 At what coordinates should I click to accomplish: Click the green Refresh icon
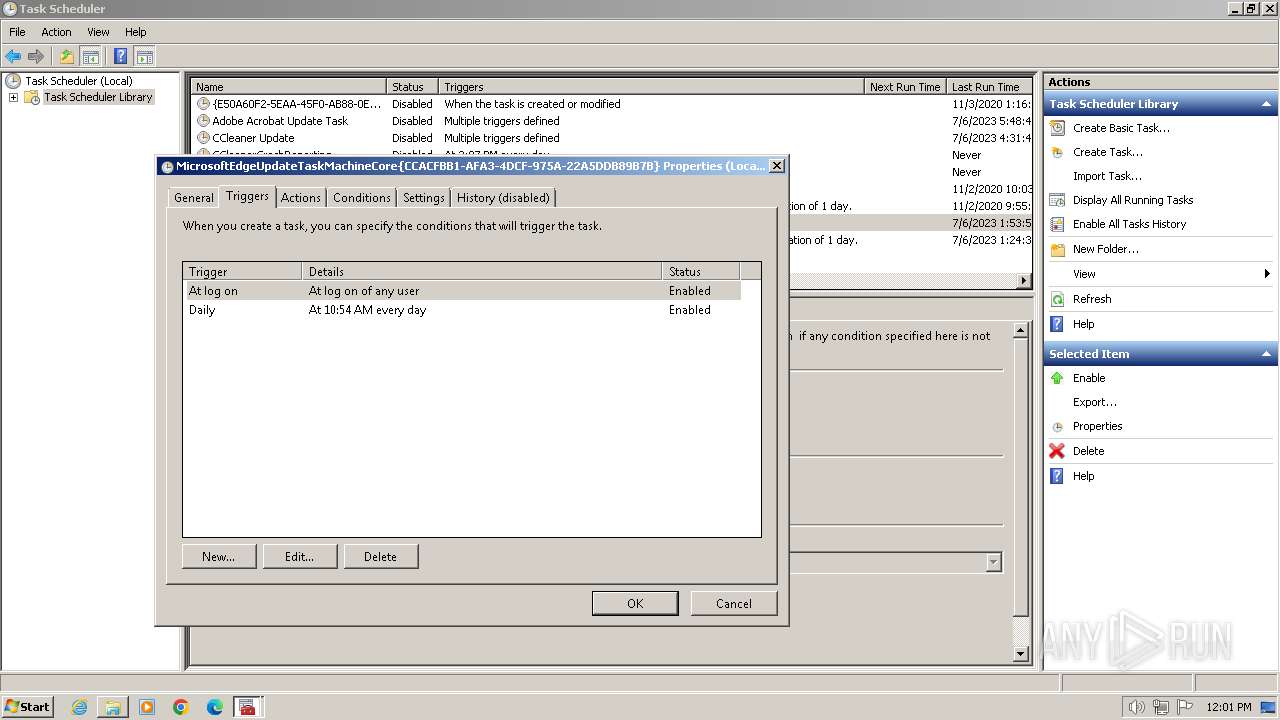1057,299
